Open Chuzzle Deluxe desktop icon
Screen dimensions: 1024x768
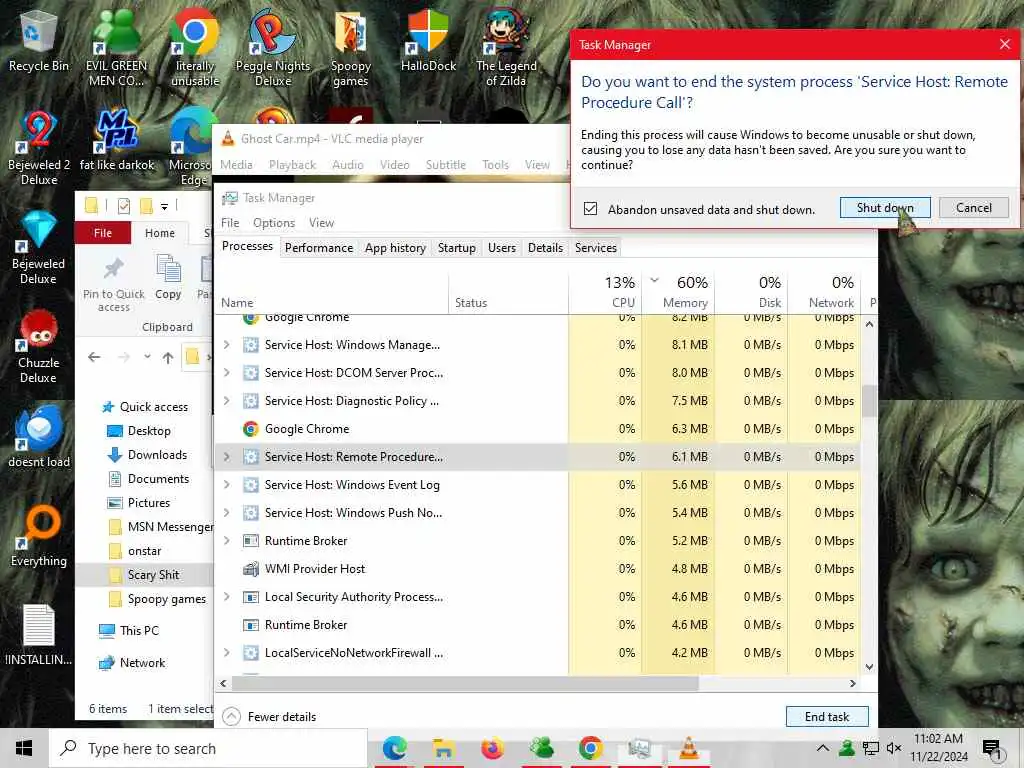pyautogui.click(x=38, y=347)
